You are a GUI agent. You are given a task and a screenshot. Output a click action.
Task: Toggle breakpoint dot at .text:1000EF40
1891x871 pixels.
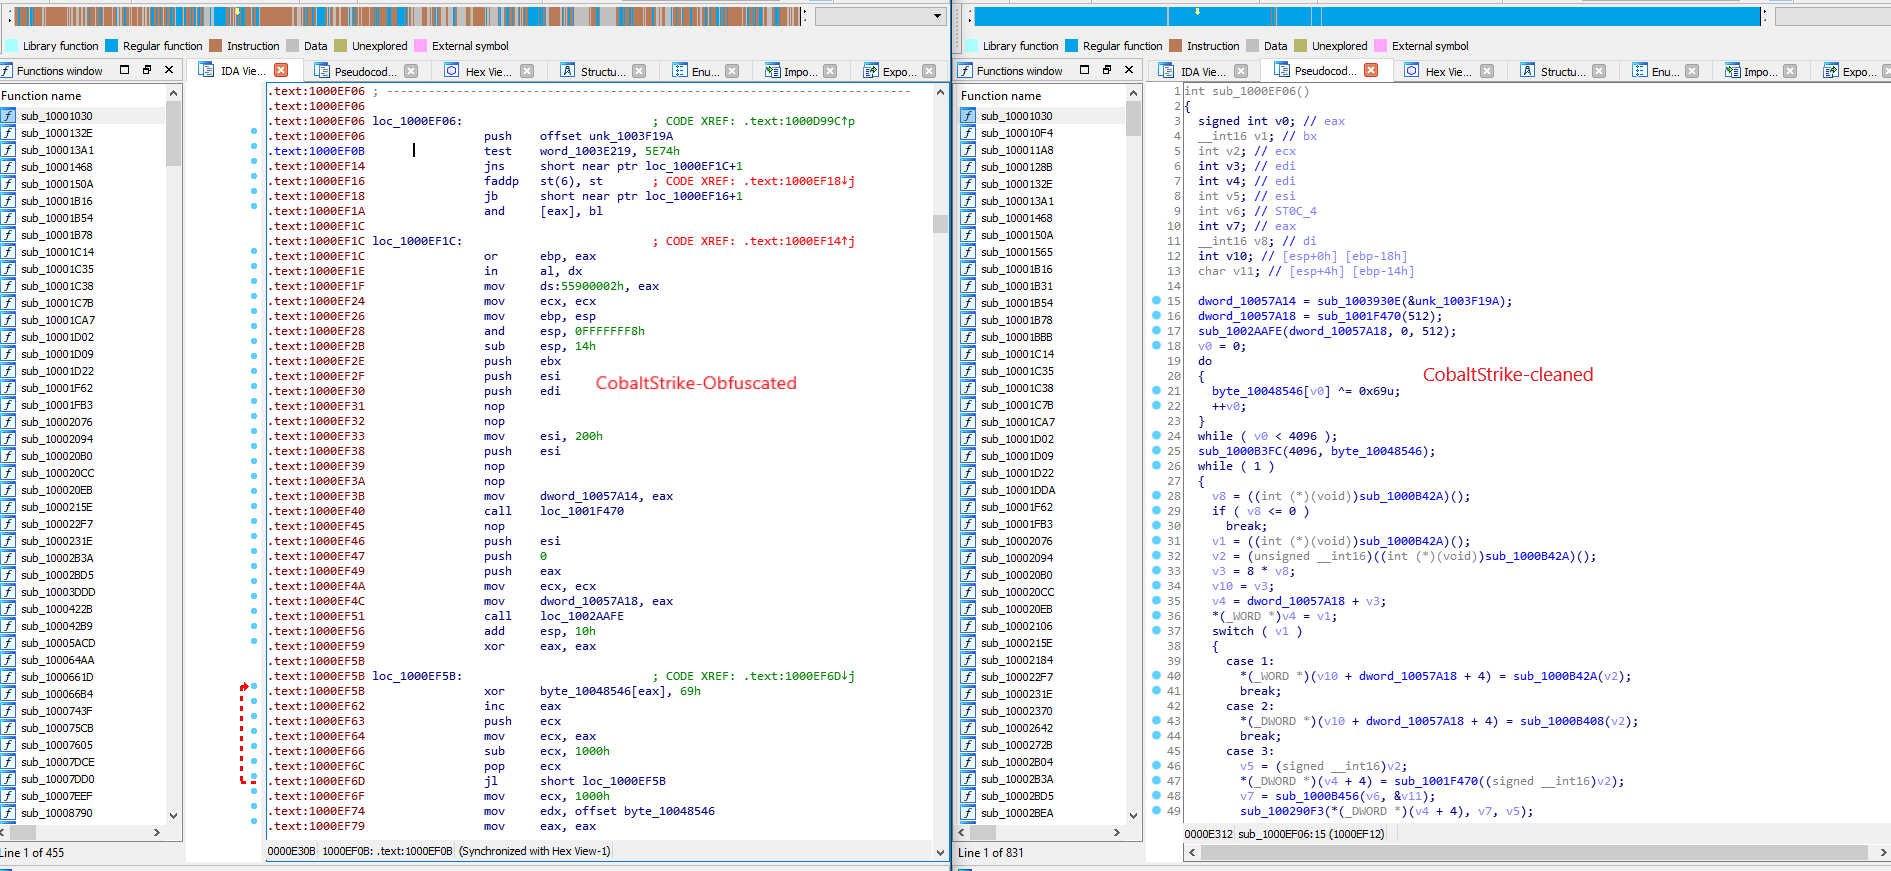[254, 507]
